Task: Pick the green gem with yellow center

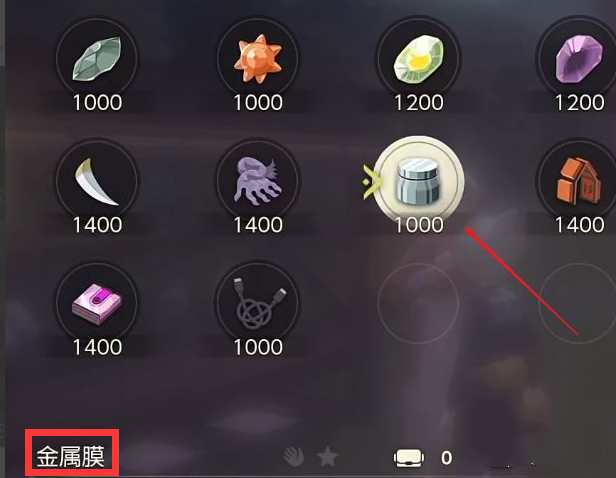Action: pyautogui.click(x=418, y=59)
